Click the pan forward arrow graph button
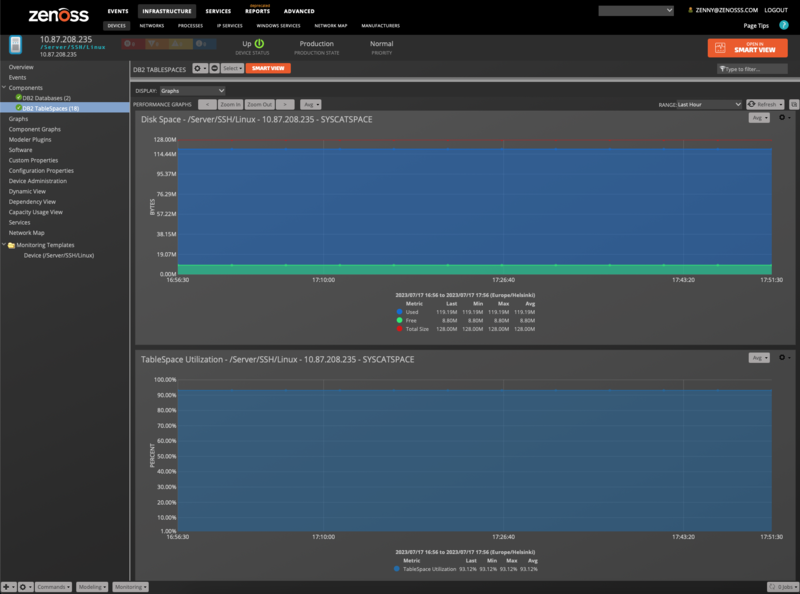The width and height of the screenshot is (800, 594). [x=285, y=104]
